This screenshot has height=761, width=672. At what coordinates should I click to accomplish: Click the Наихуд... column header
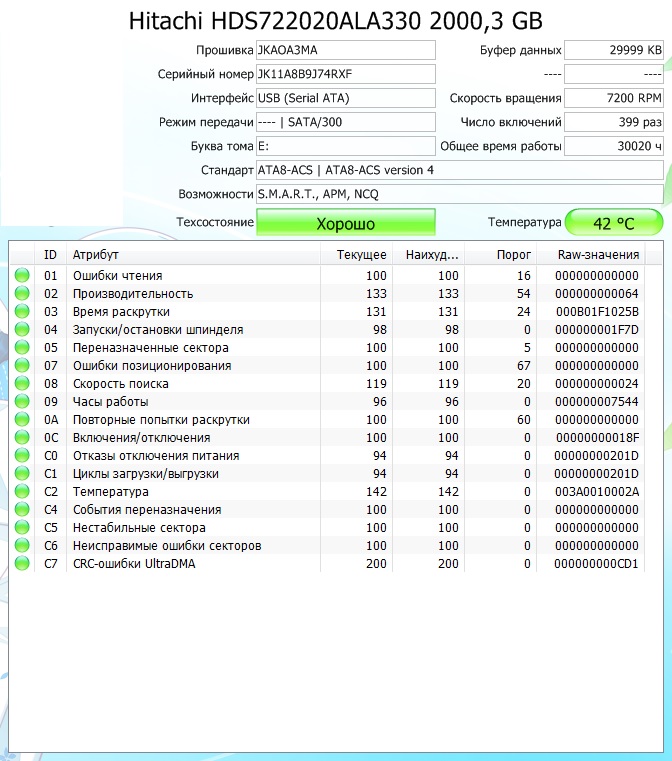coord(428,254)
